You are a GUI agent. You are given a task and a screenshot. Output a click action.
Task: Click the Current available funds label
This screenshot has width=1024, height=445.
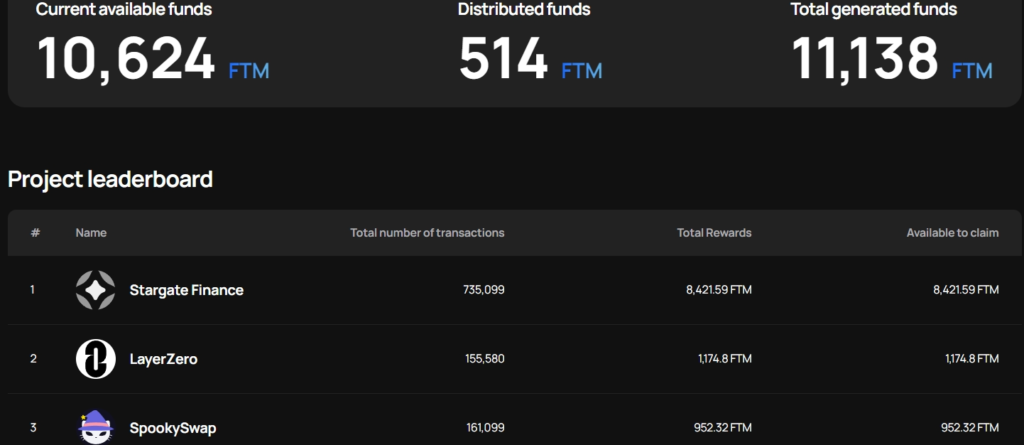123,9
